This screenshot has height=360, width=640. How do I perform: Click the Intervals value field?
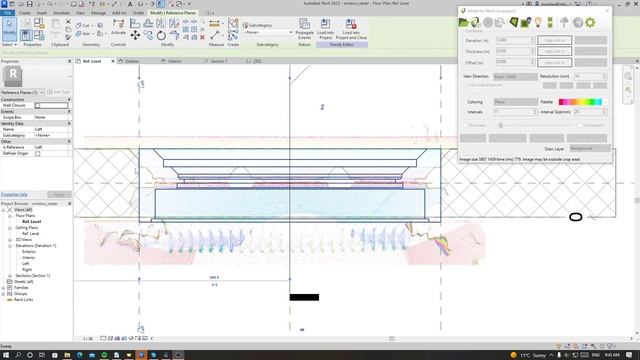click(515, 112)
